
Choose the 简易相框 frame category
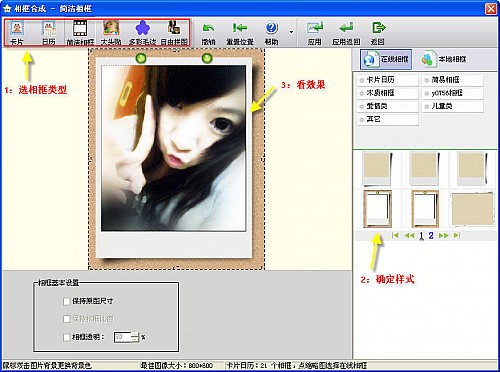tap(453, 80)
